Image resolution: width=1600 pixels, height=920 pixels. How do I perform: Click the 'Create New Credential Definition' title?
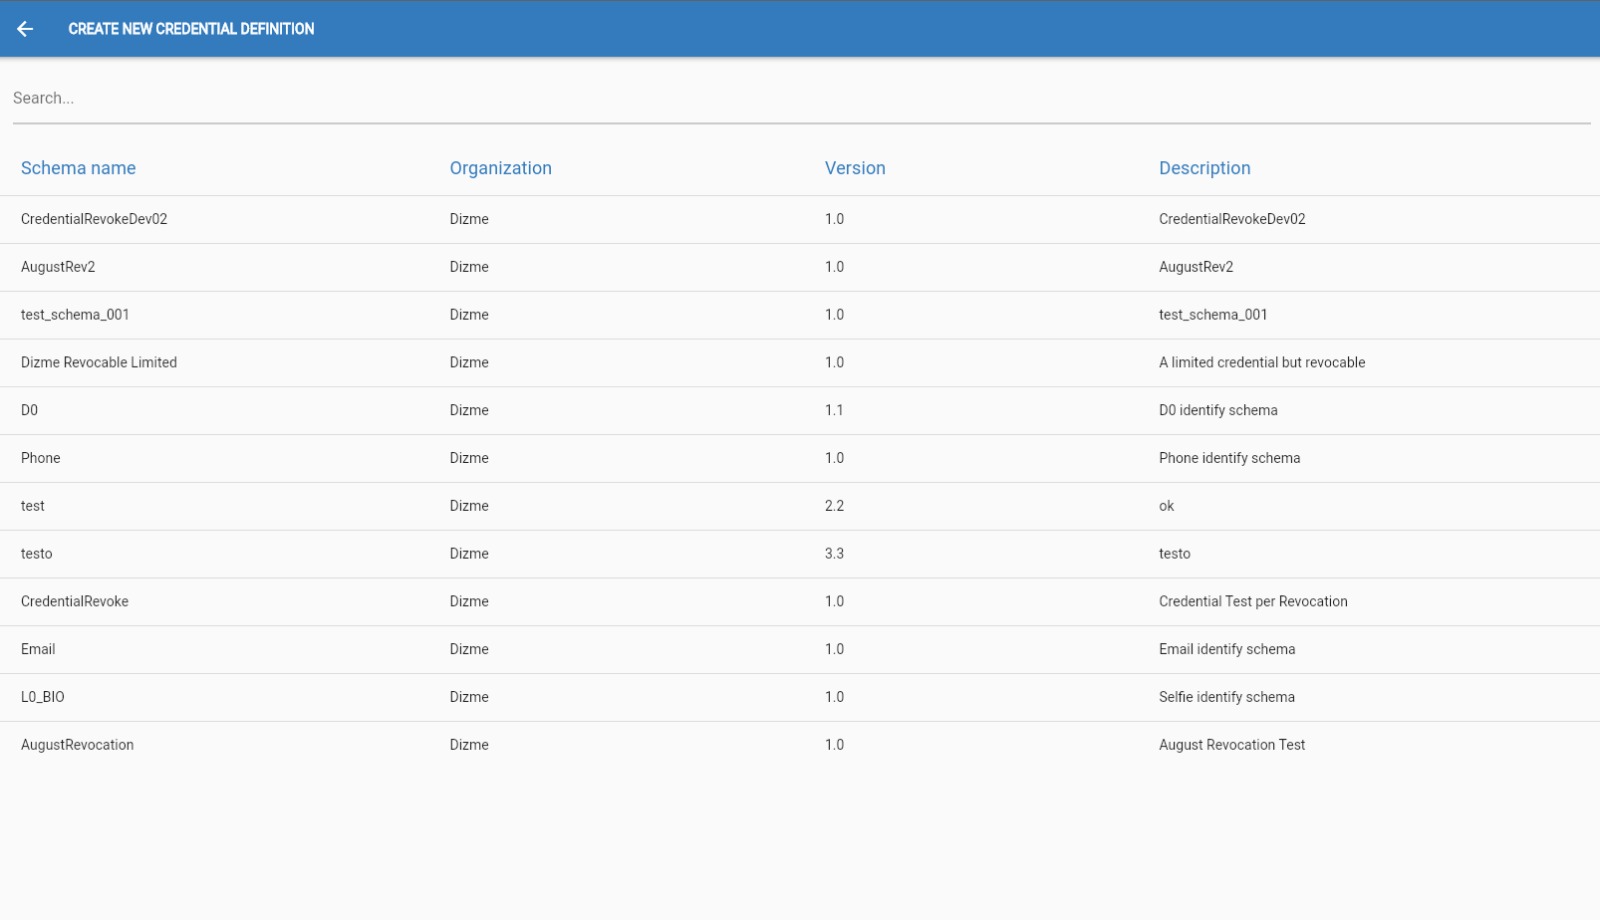[x=191, y=29]
